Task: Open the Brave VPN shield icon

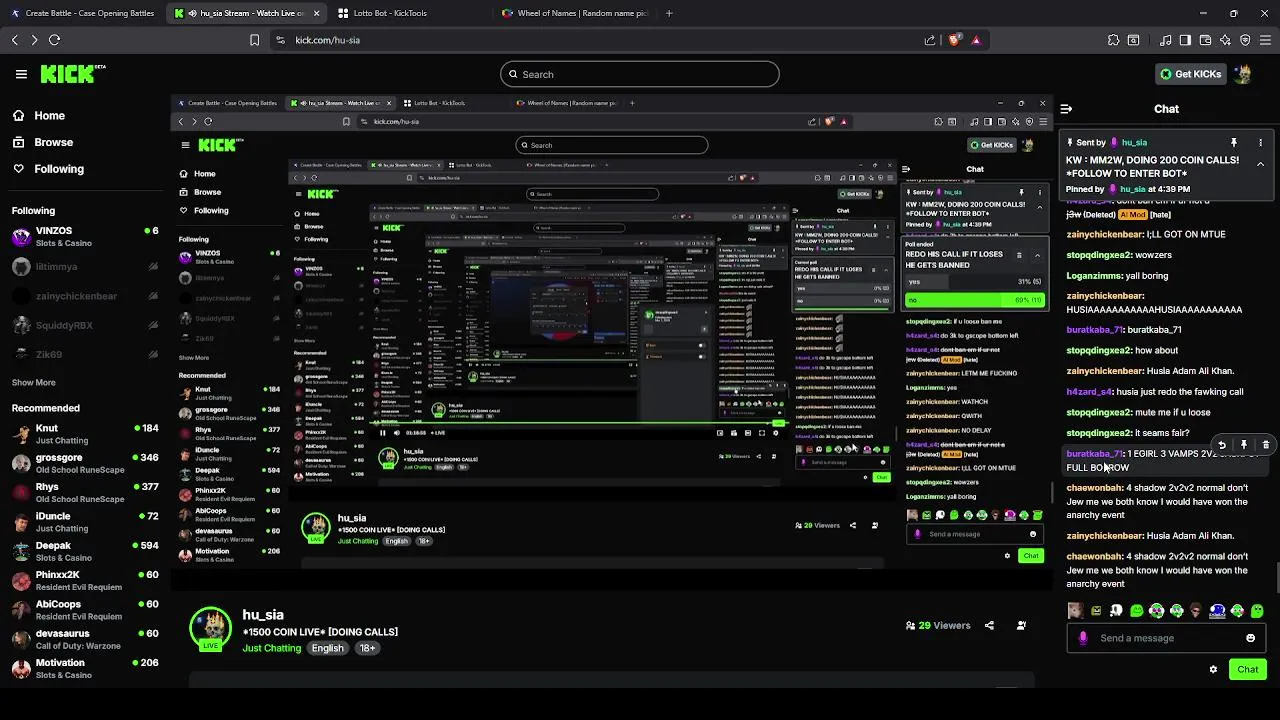Action: (1245, 40)
